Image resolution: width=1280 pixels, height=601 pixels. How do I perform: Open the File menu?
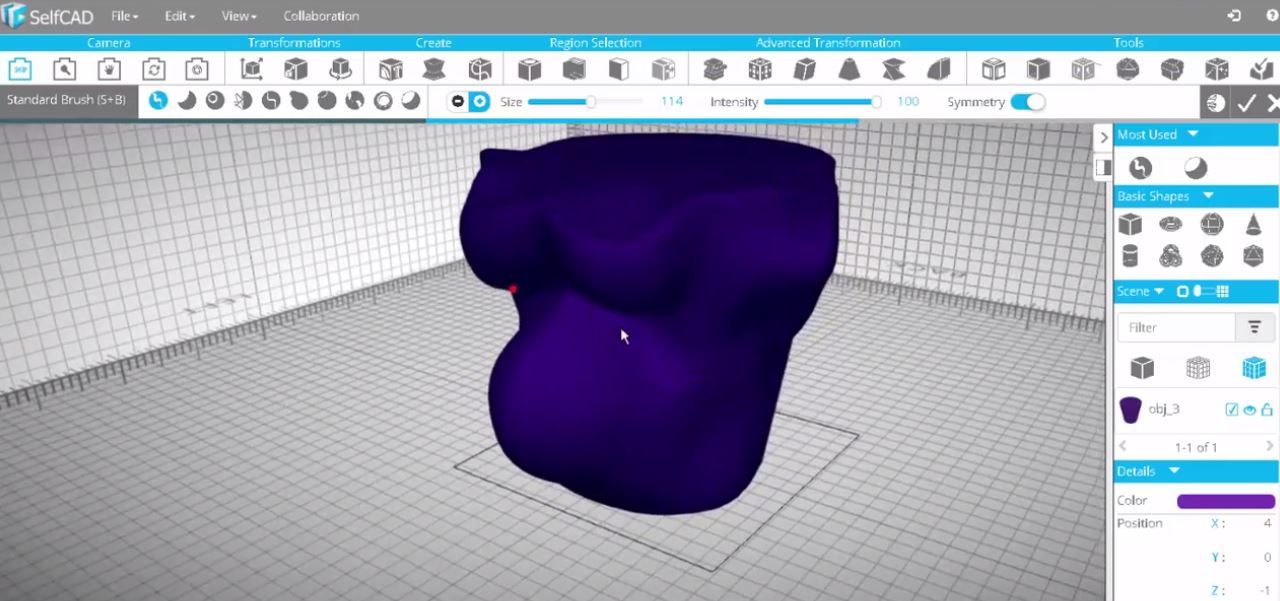122,15
